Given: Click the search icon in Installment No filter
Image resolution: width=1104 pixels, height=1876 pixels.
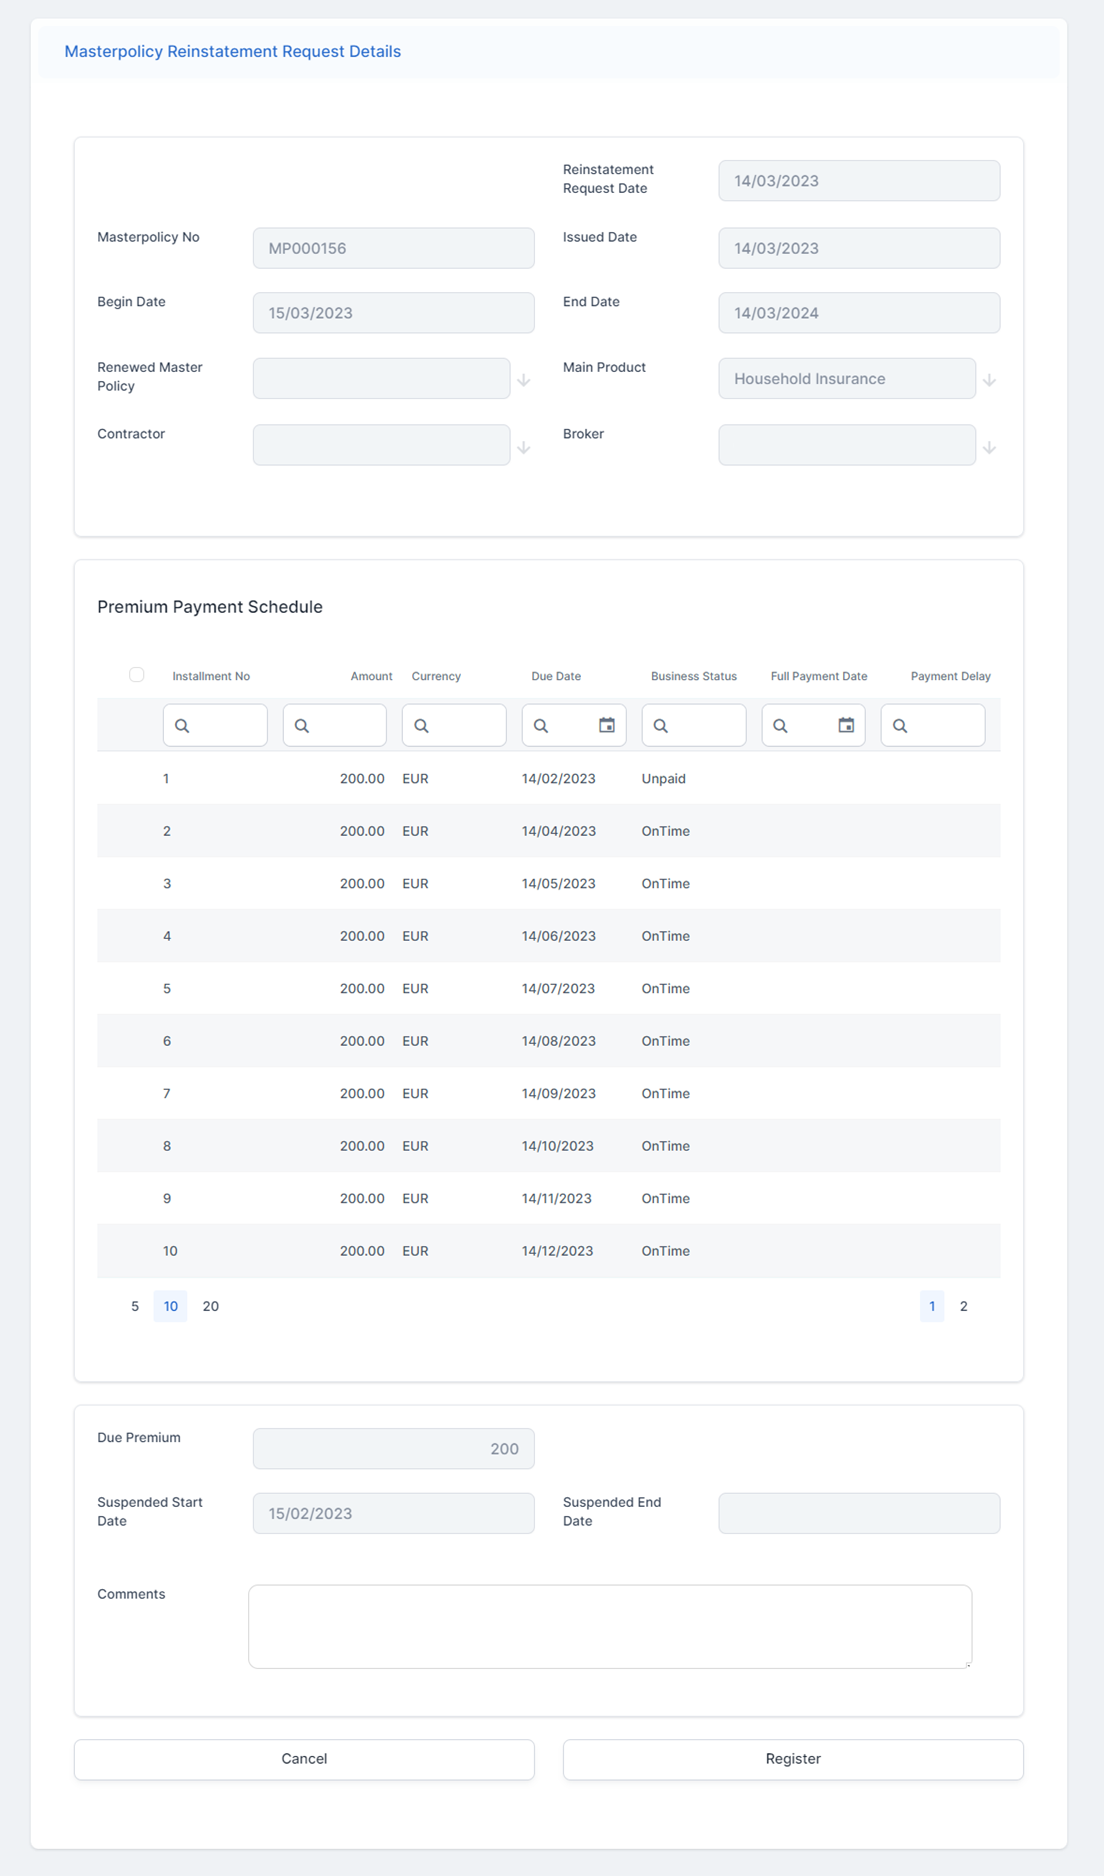Looking at the screenshot, I should [182, 726].
